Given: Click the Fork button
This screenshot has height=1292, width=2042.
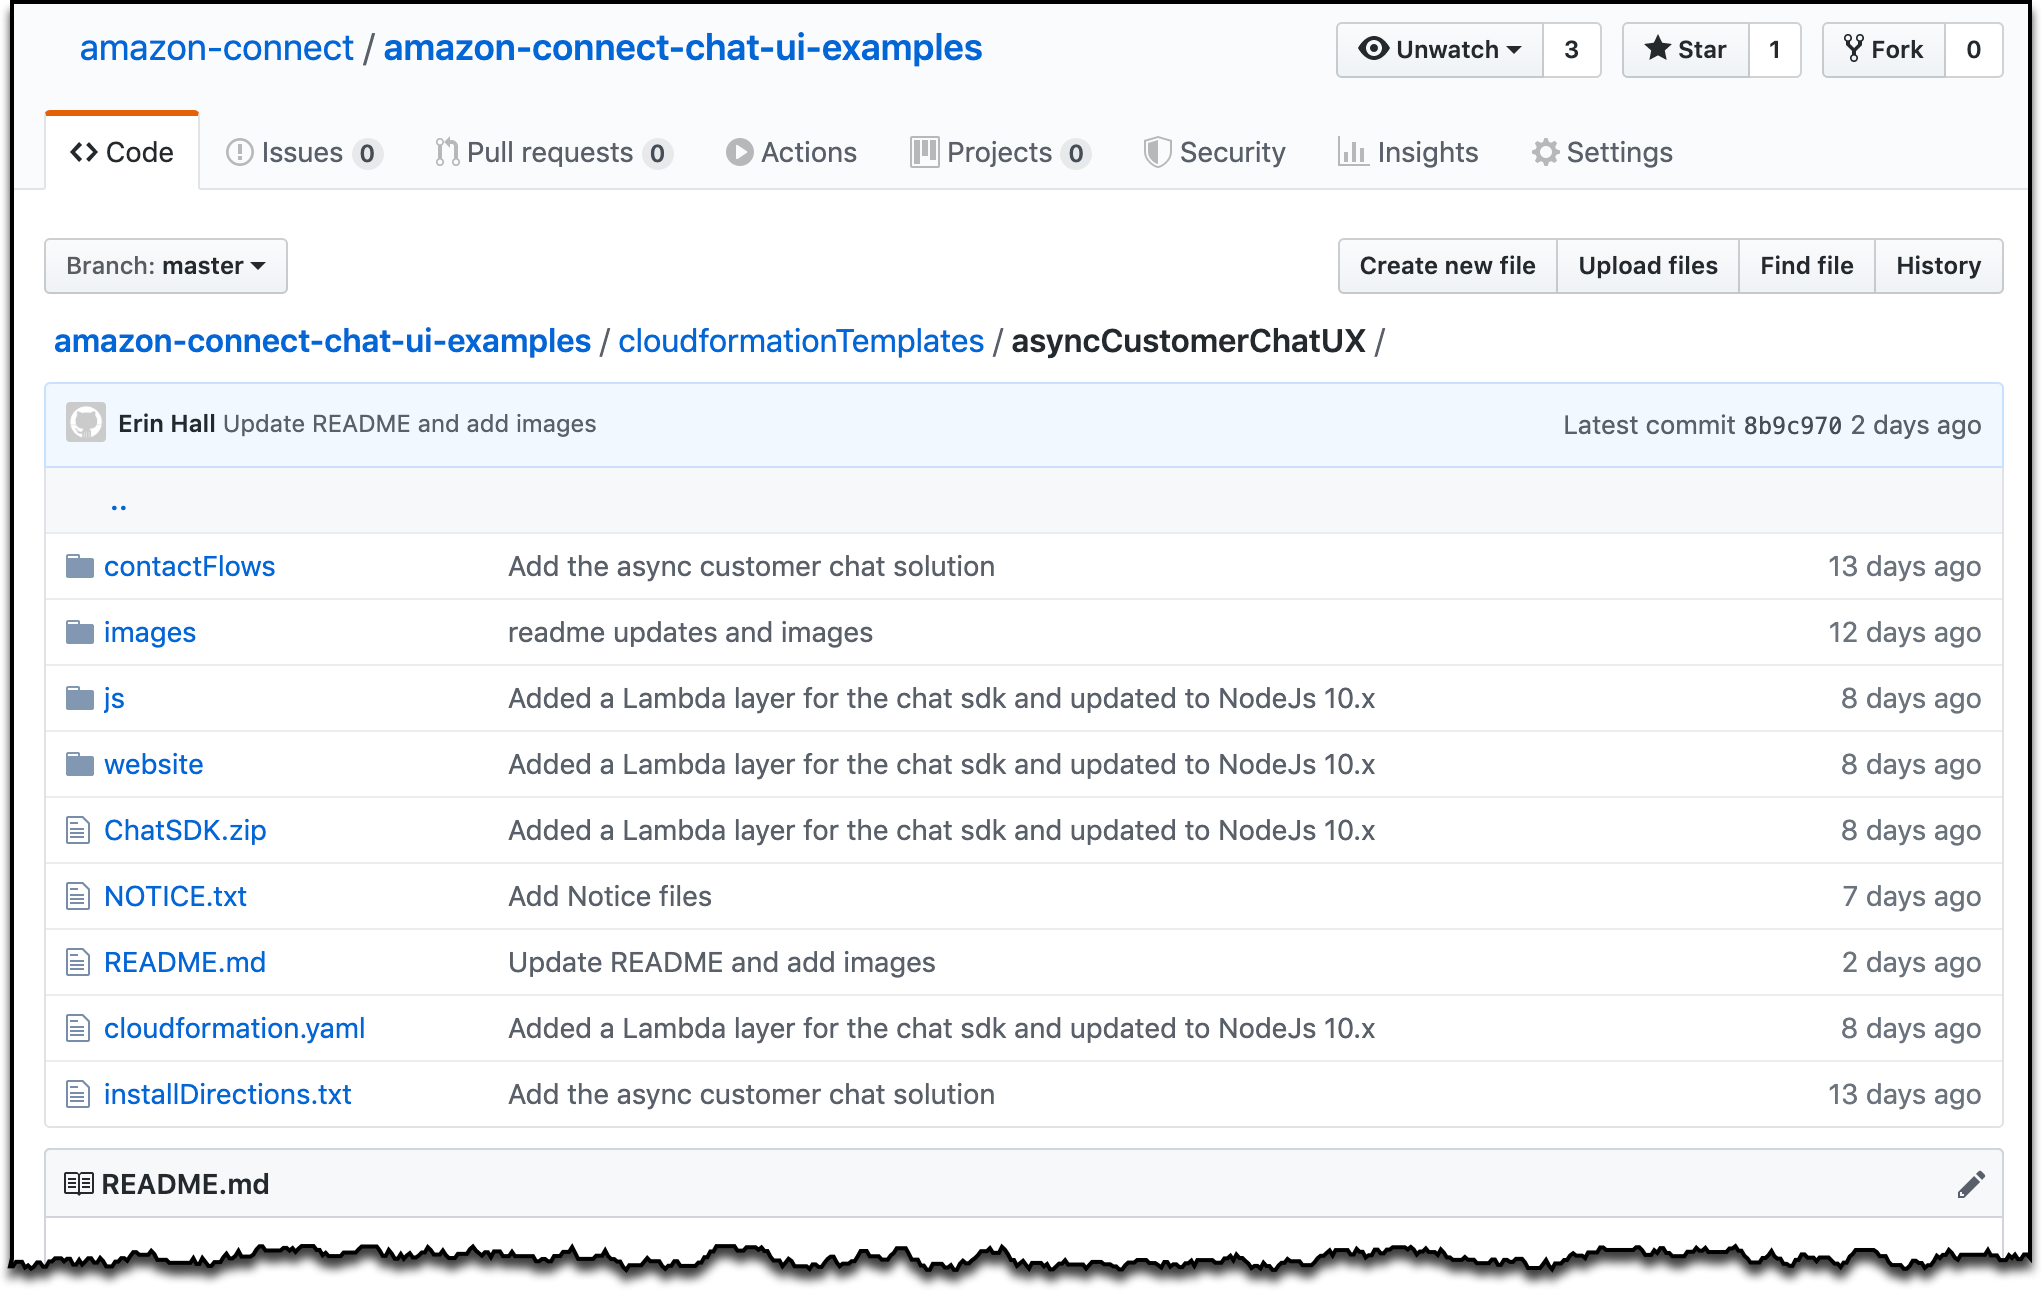Looking at the screenshot, I should [x=1884, y=50].
